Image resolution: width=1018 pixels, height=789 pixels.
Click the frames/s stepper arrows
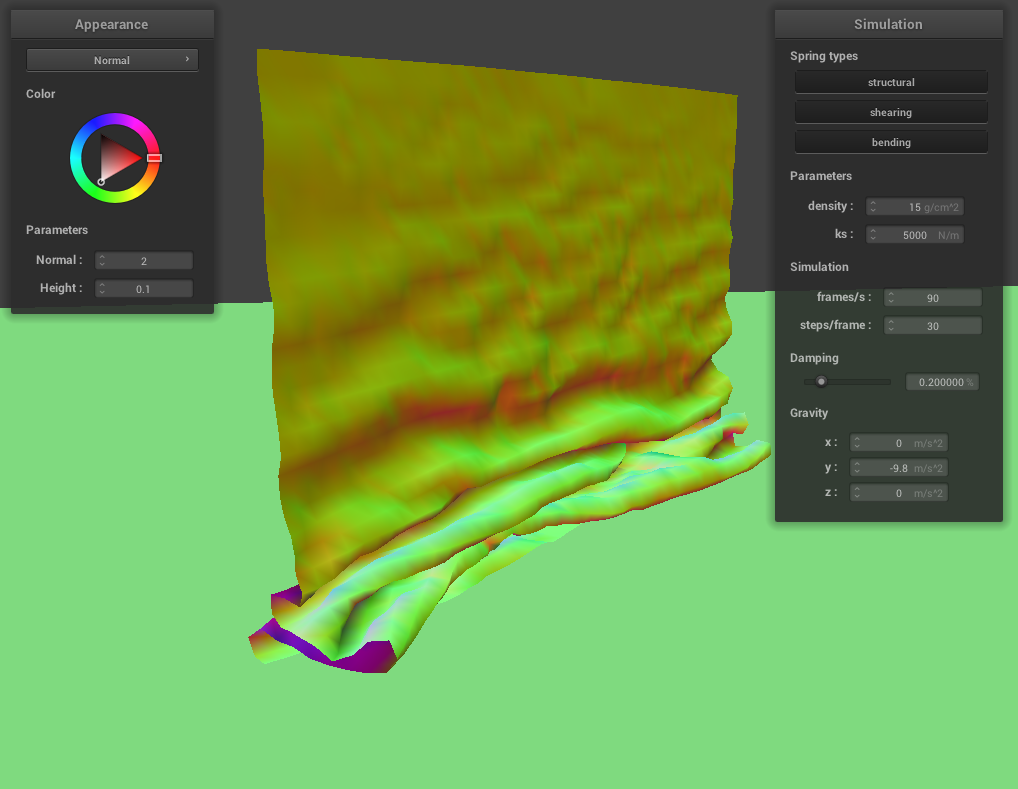point(891,297)
